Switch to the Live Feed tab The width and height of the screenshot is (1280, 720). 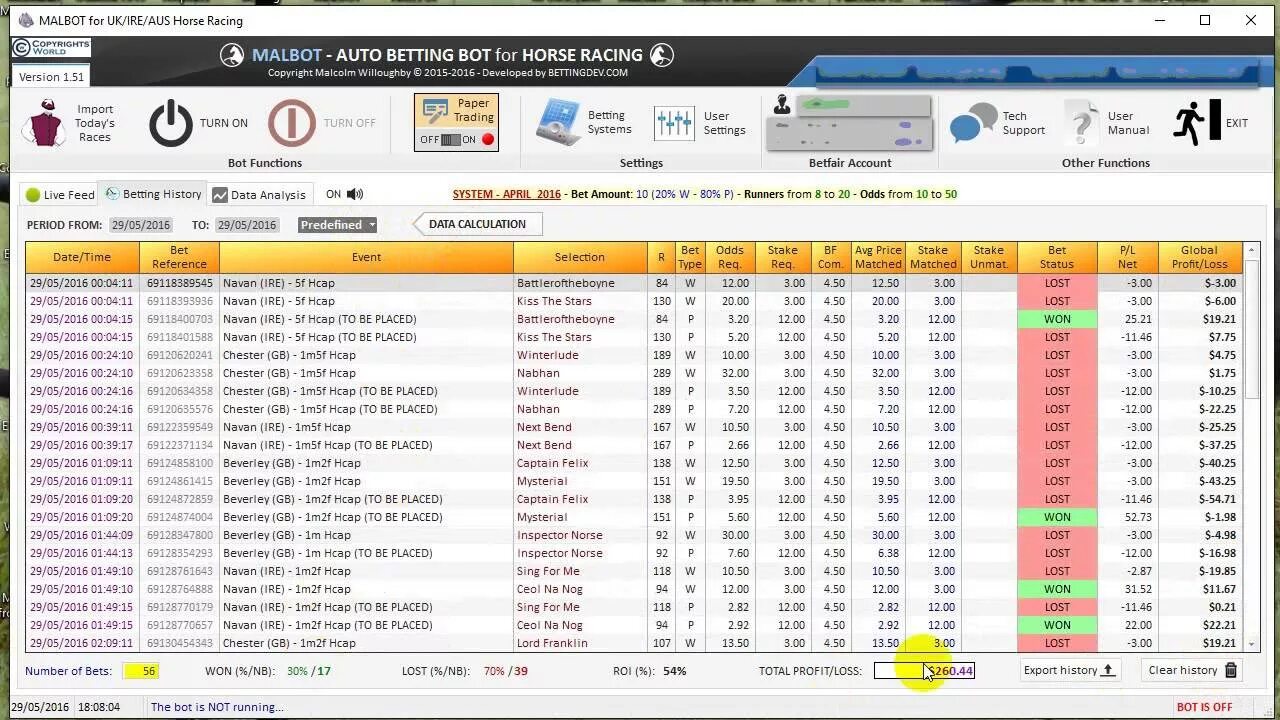(x=60, y=195)
